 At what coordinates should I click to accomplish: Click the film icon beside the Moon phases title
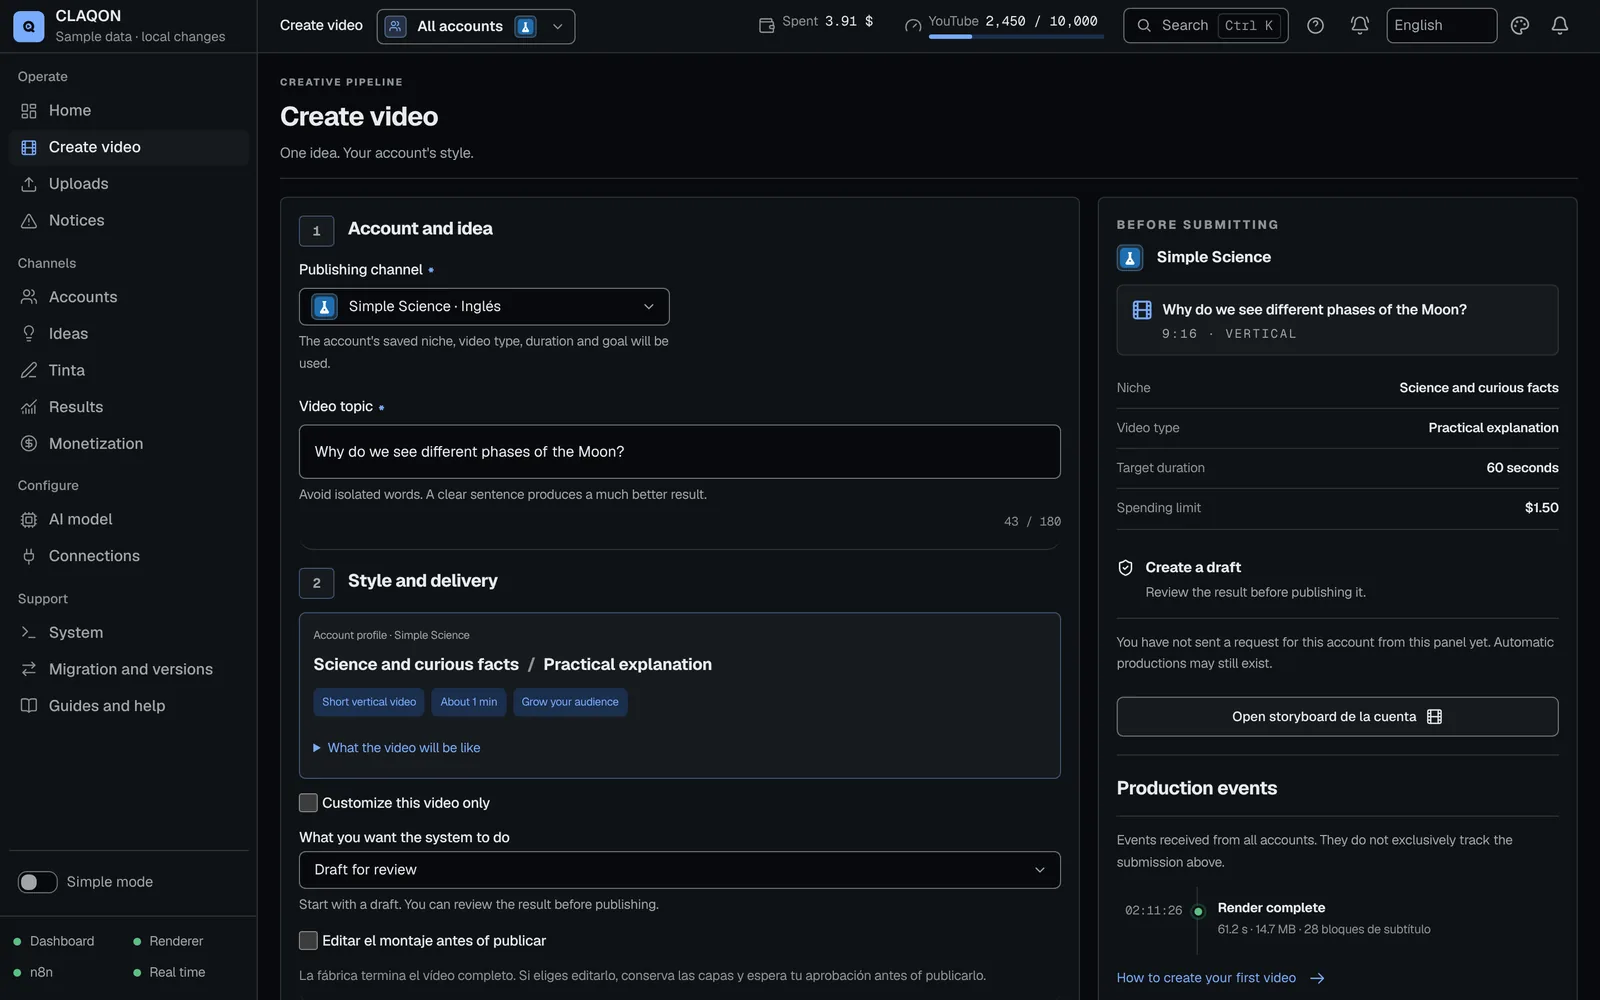1142,310
